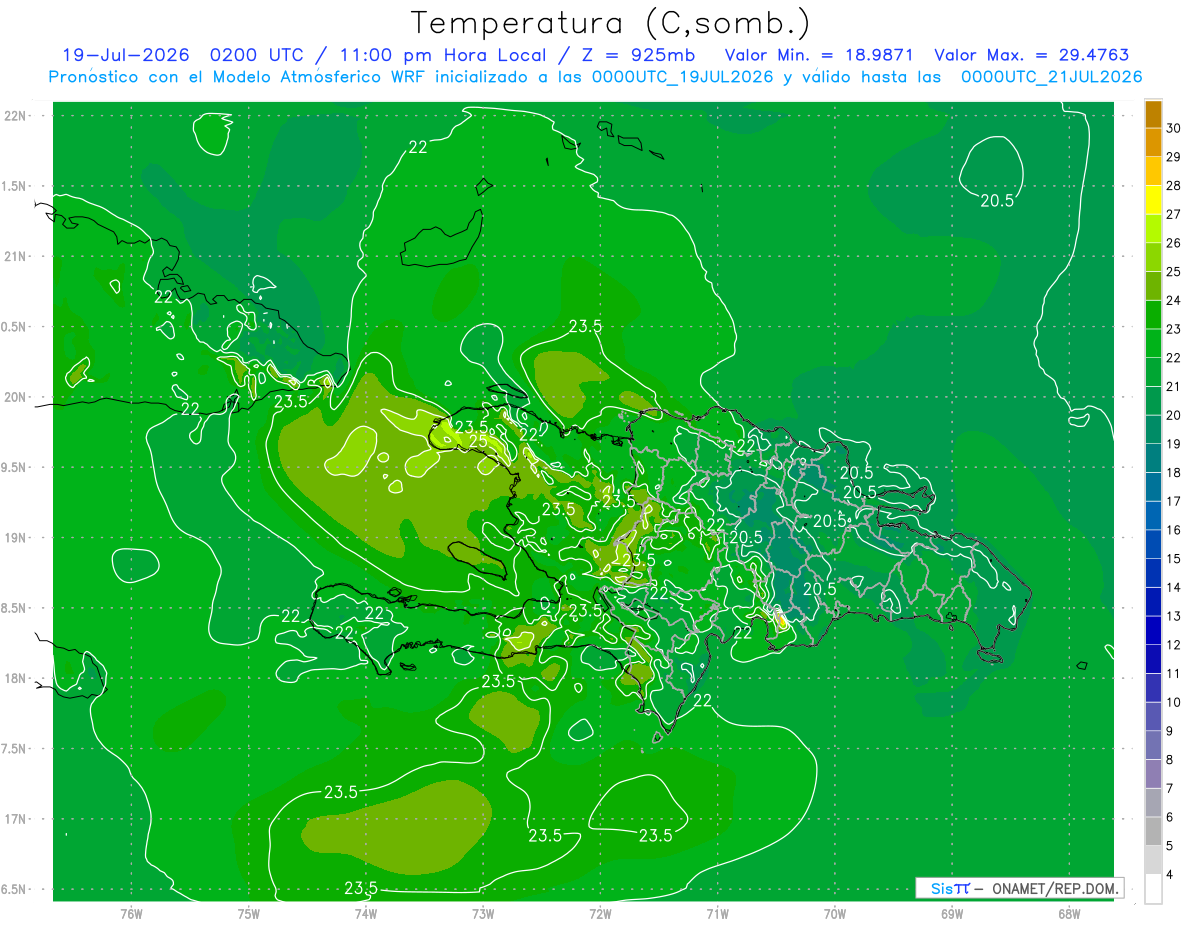Click the '12' label on the colorbar

pyautogui.click(x=1174, y=645)
